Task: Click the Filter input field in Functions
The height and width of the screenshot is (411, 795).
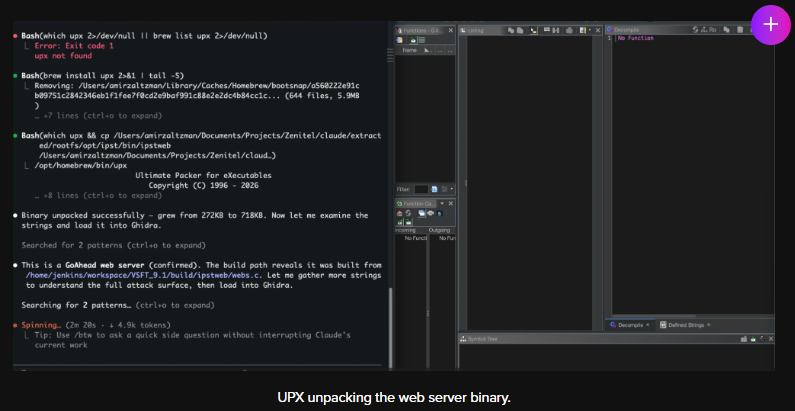Action: tap(421, 189)
